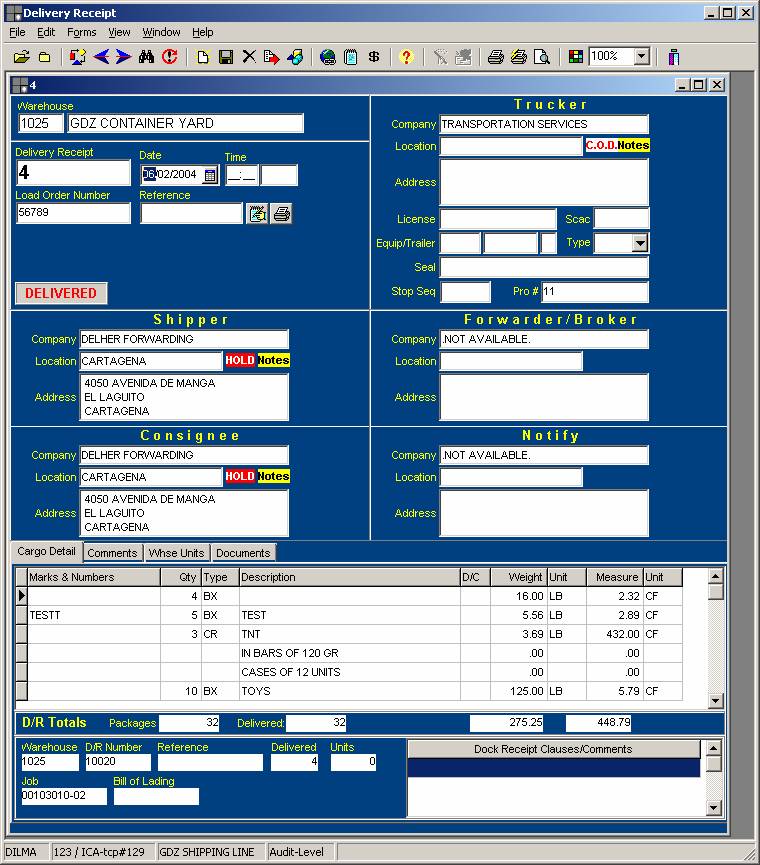This screenshot has width=760, height=865.
Task: Go to previous record with blue left arrow
Action: (101, 57)
